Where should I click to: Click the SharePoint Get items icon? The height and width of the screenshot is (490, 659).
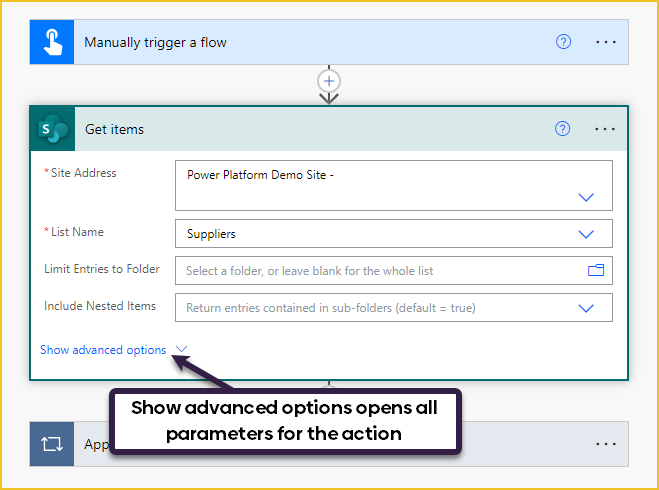53,129
